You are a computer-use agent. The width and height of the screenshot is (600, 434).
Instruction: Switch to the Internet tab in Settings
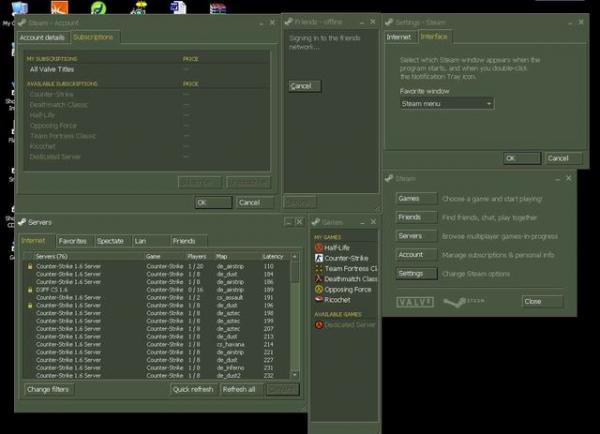tap(400, 37)
